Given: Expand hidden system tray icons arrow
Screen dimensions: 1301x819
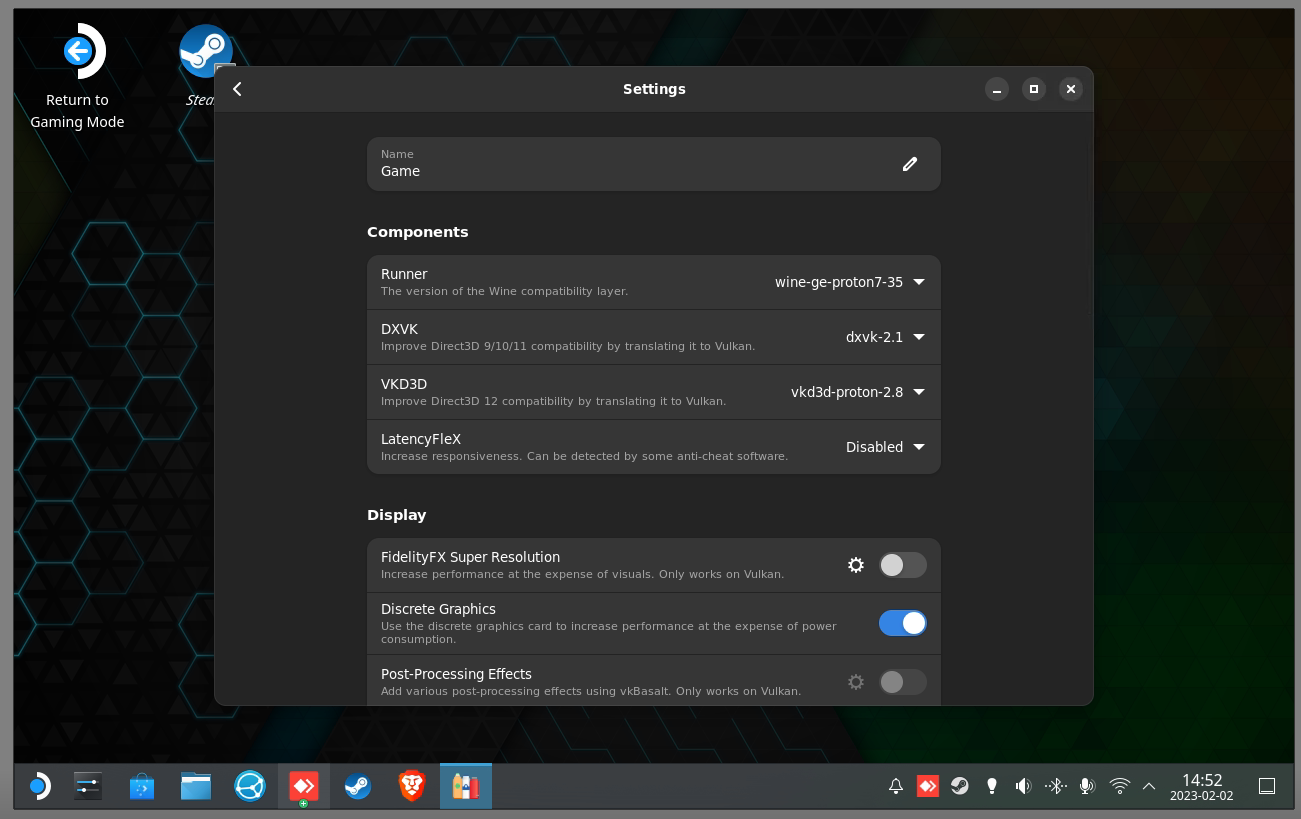Looking at the screenshot, I should point(1149,786).
